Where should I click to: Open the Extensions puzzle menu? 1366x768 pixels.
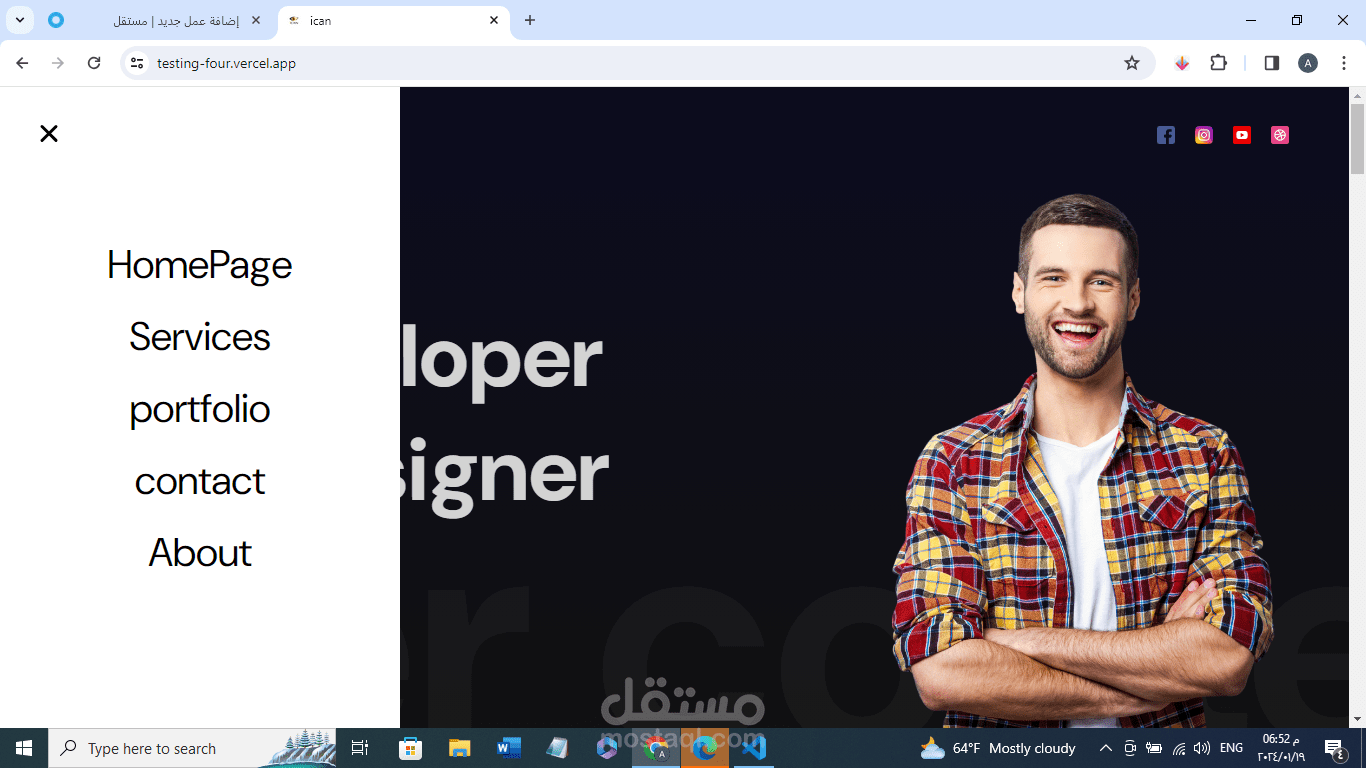1218,63
